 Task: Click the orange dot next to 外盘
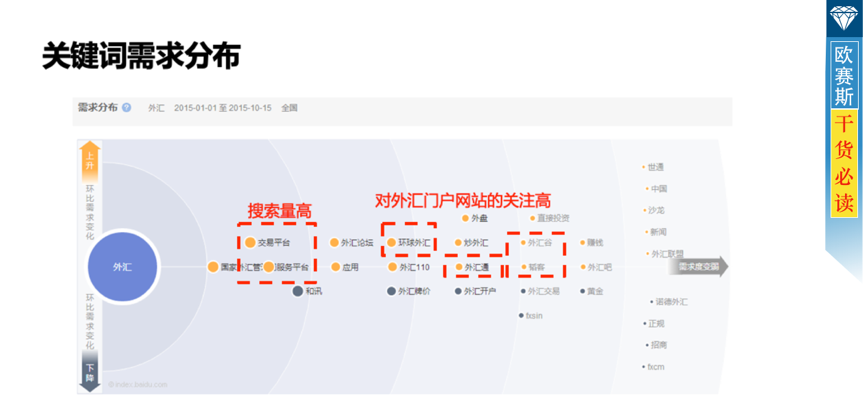point(465,218)
